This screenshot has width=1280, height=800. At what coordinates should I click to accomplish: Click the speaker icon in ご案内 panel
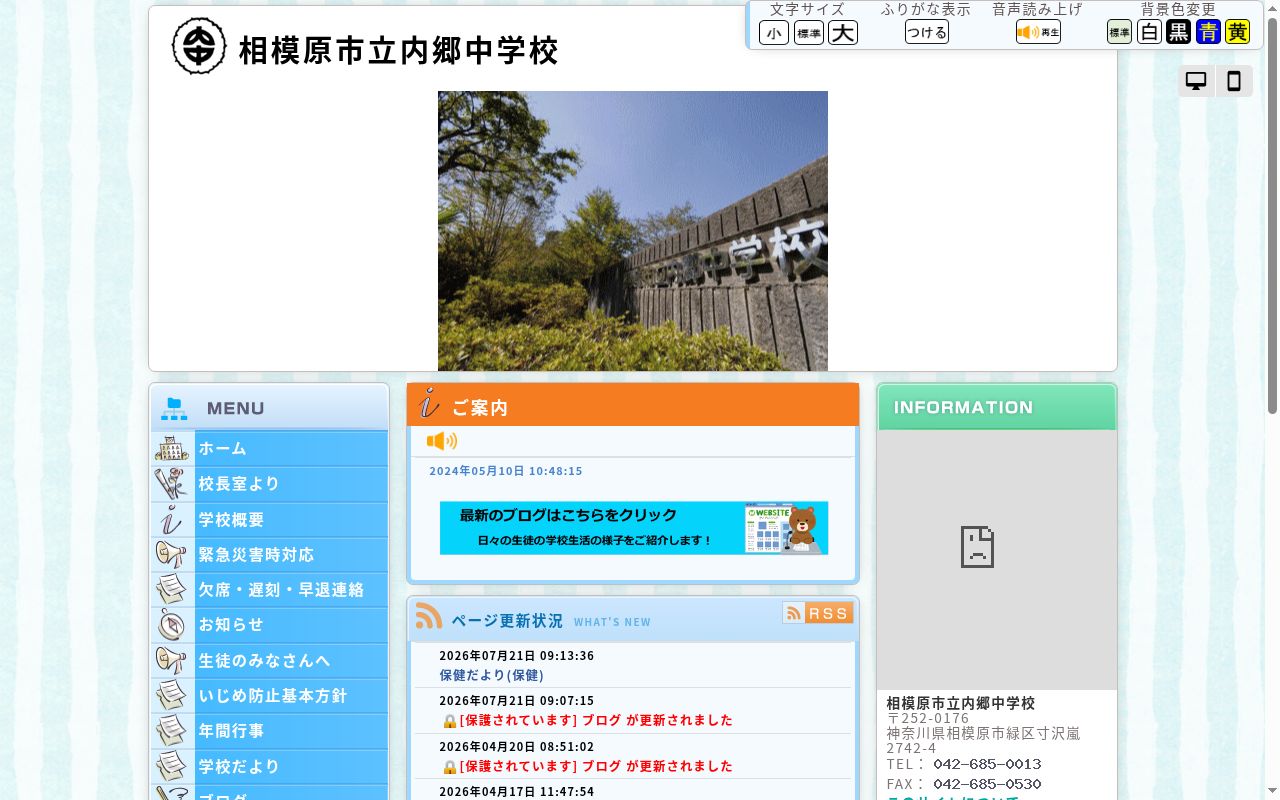[x=441, y=441]
